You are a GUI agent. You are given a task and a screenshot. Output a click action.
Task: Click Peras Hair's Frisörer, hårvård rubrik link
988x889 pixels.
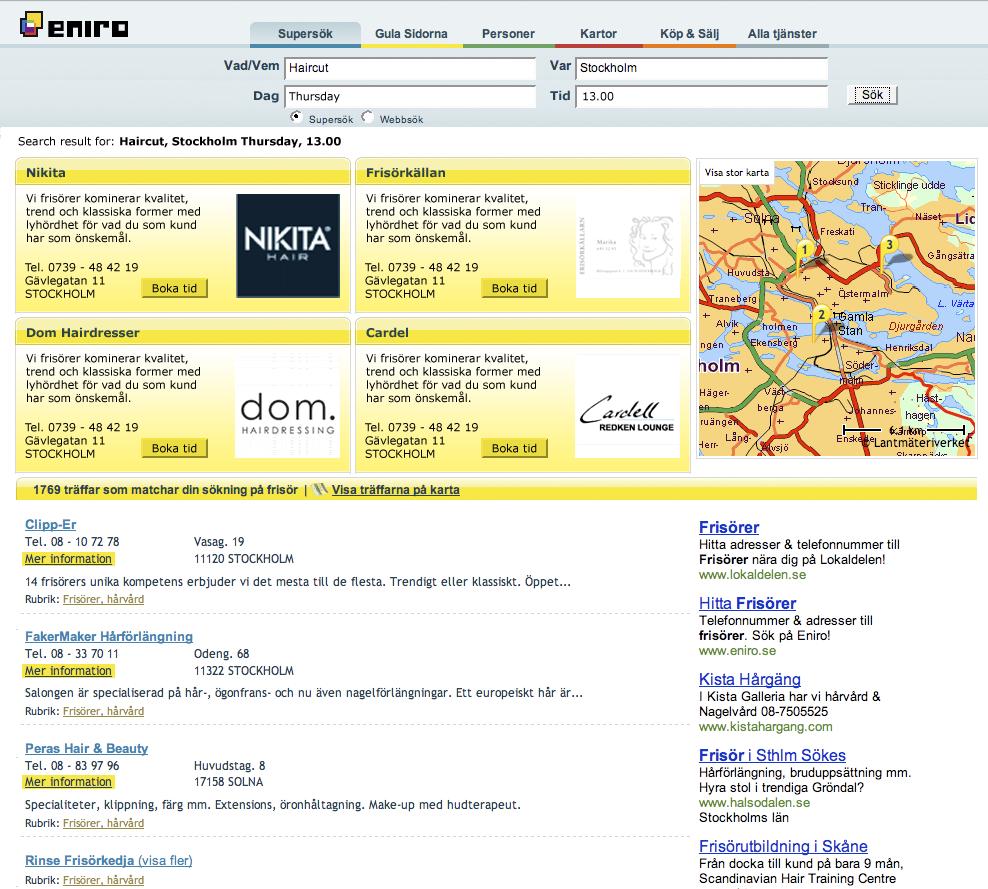(103, 823)
